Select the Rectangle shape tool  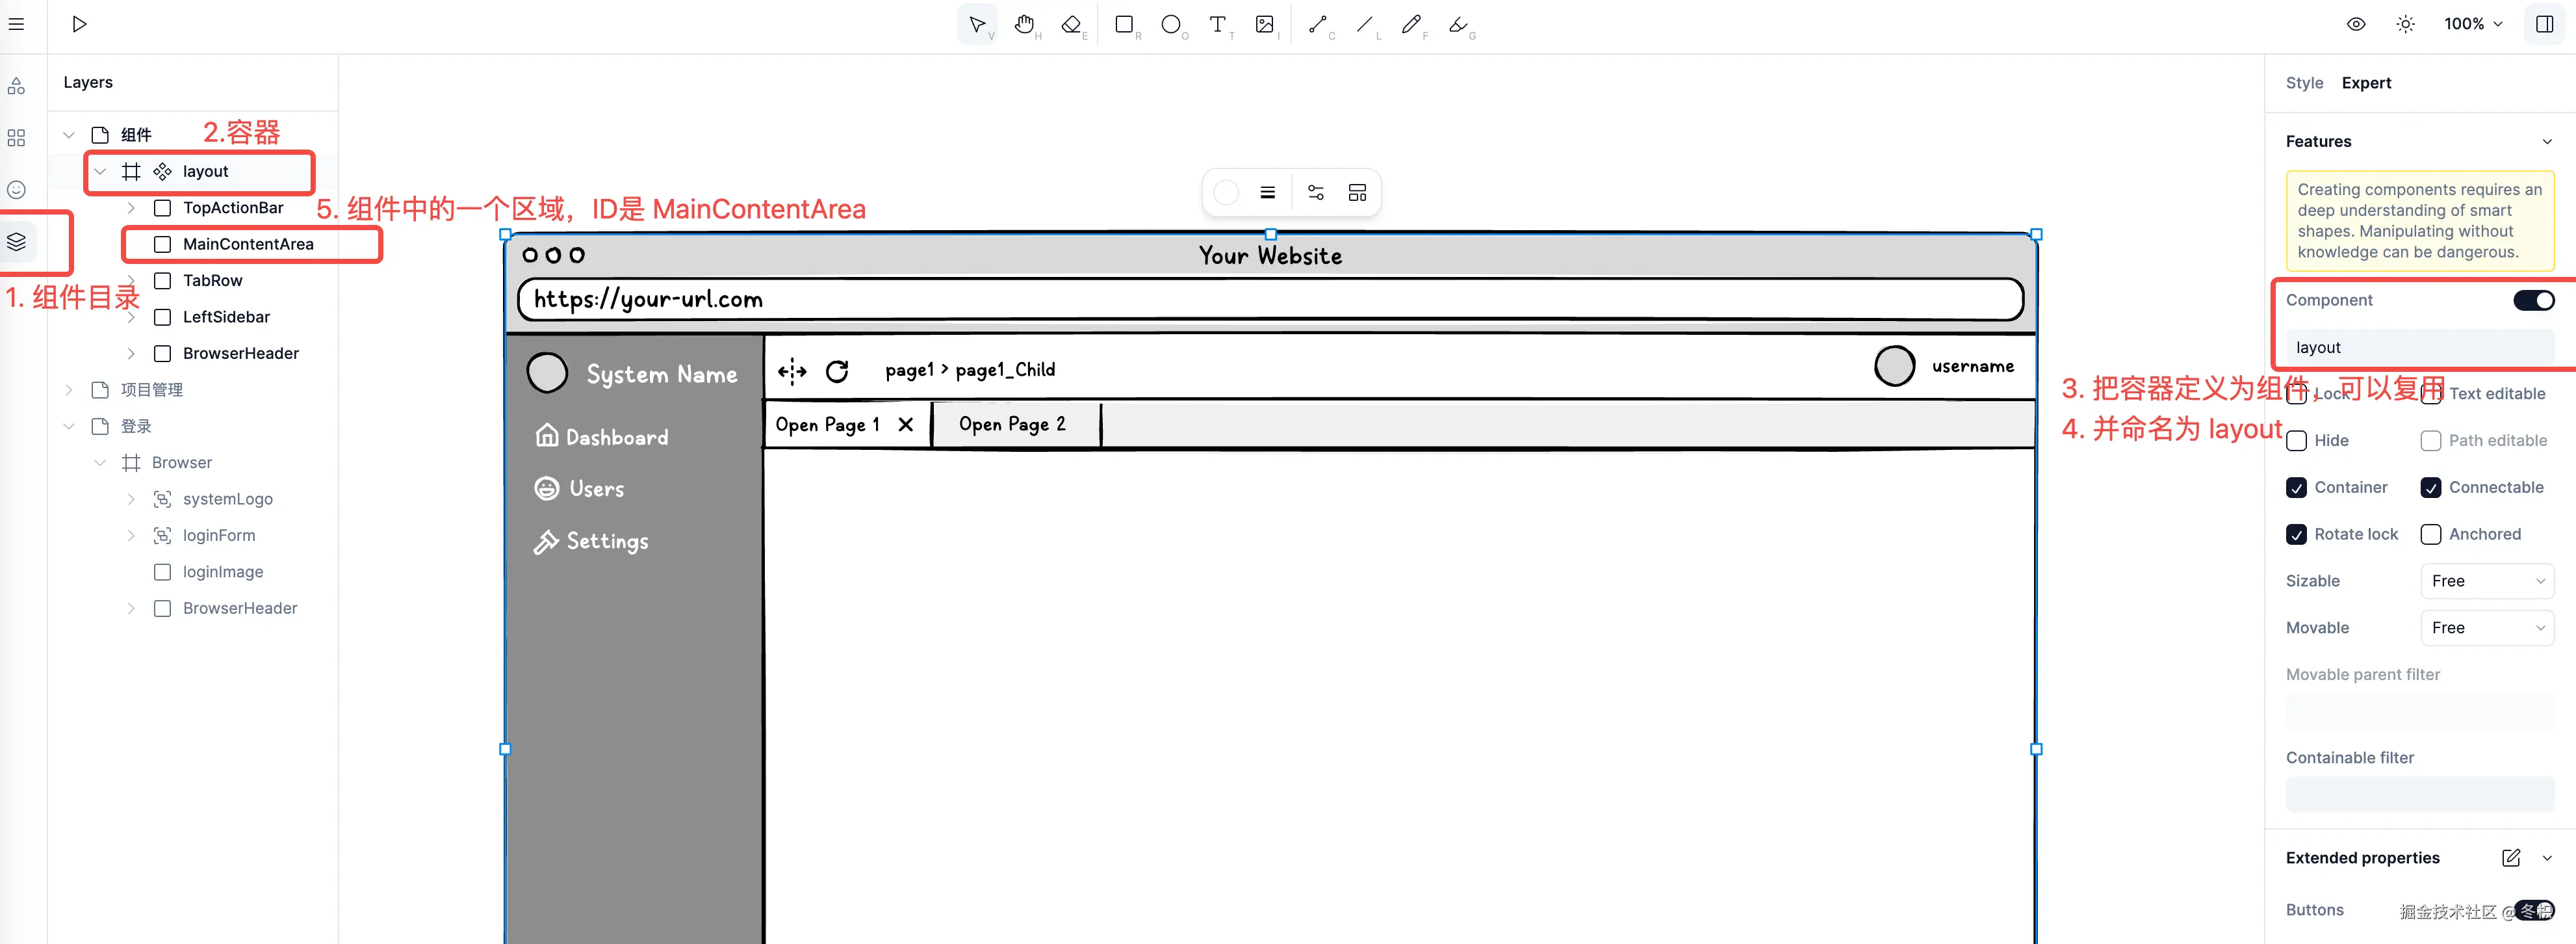tap(1125, 25)
